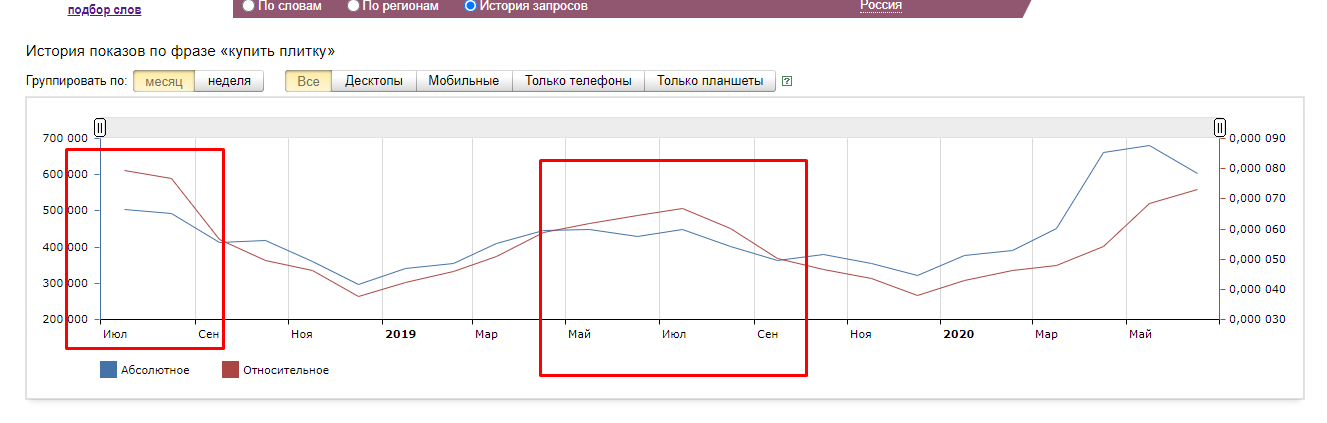The height and width of the screenshot is (423, 1327).
Task: Show Все device types
Action: [308, 81]
